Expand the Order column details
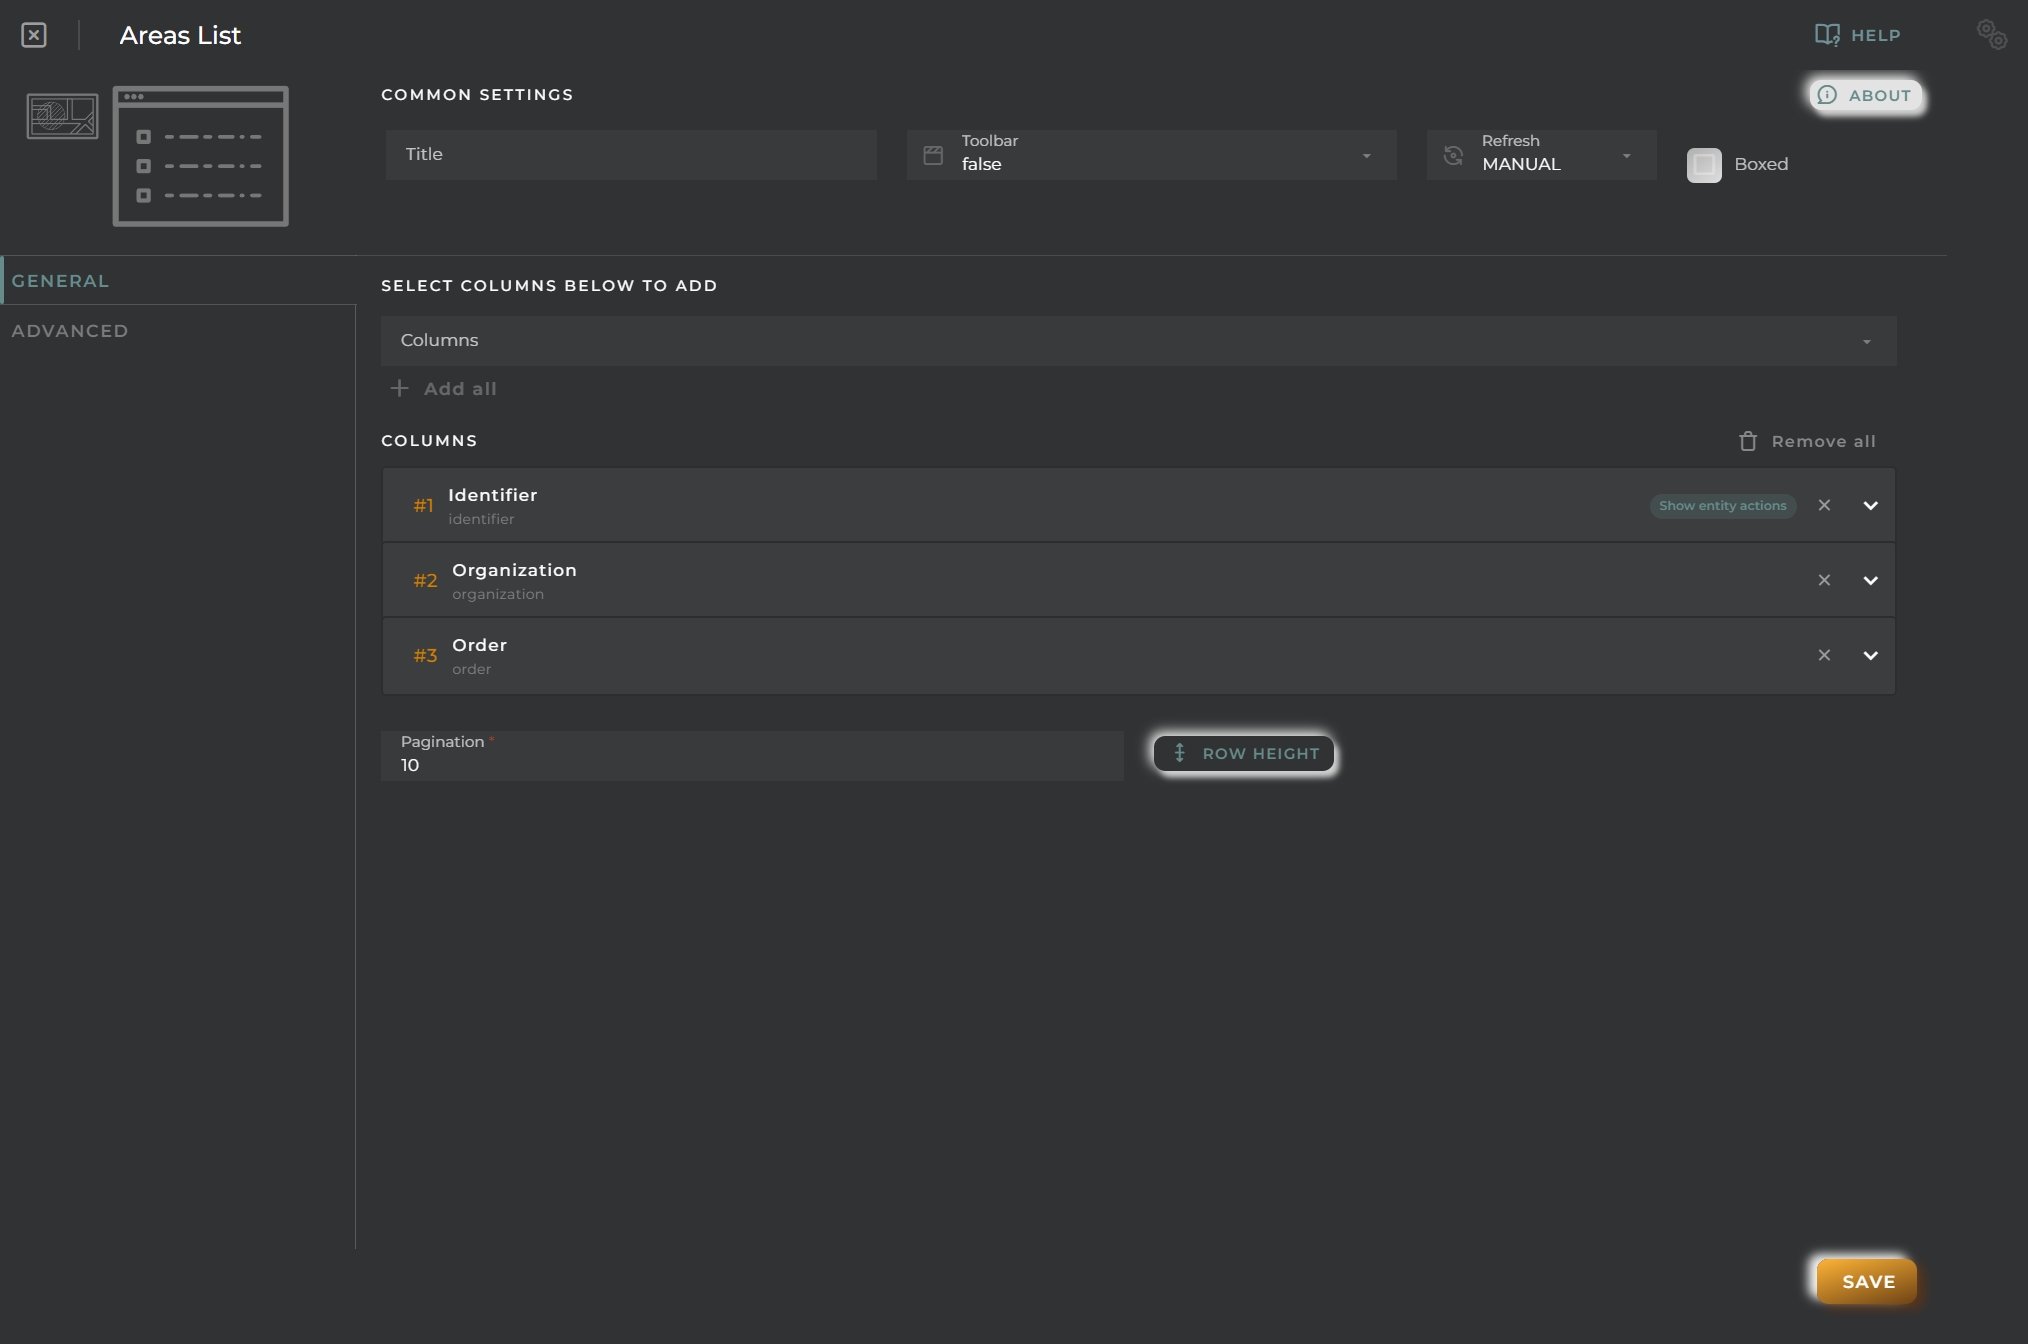2028x1344 pixels. 1870,654
